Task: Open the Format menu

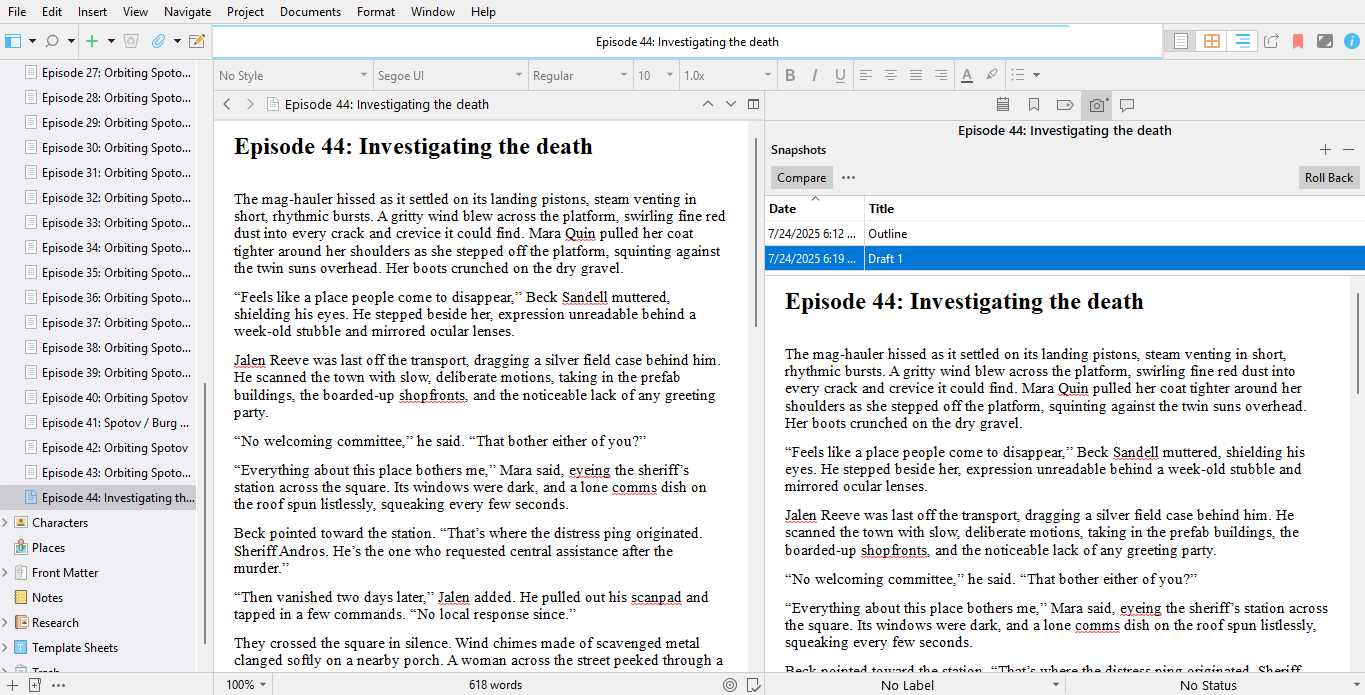Action: [x=376, y=12]
